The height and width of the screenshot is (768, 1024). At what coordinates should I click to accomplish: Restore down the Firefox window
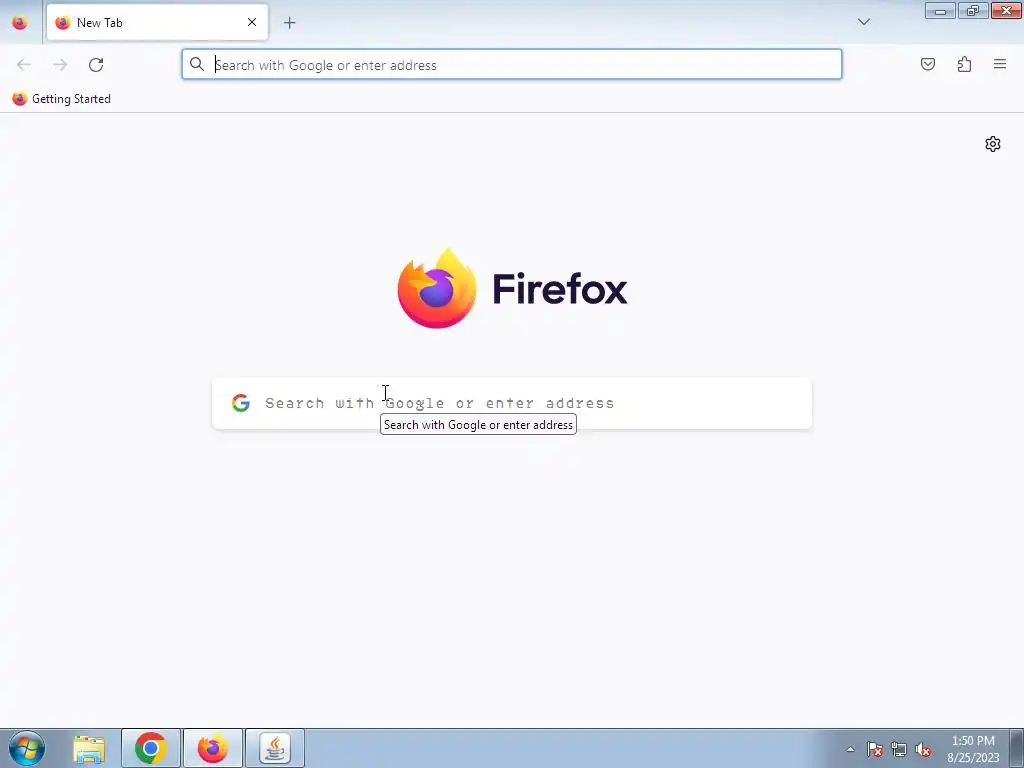(973, 10)
